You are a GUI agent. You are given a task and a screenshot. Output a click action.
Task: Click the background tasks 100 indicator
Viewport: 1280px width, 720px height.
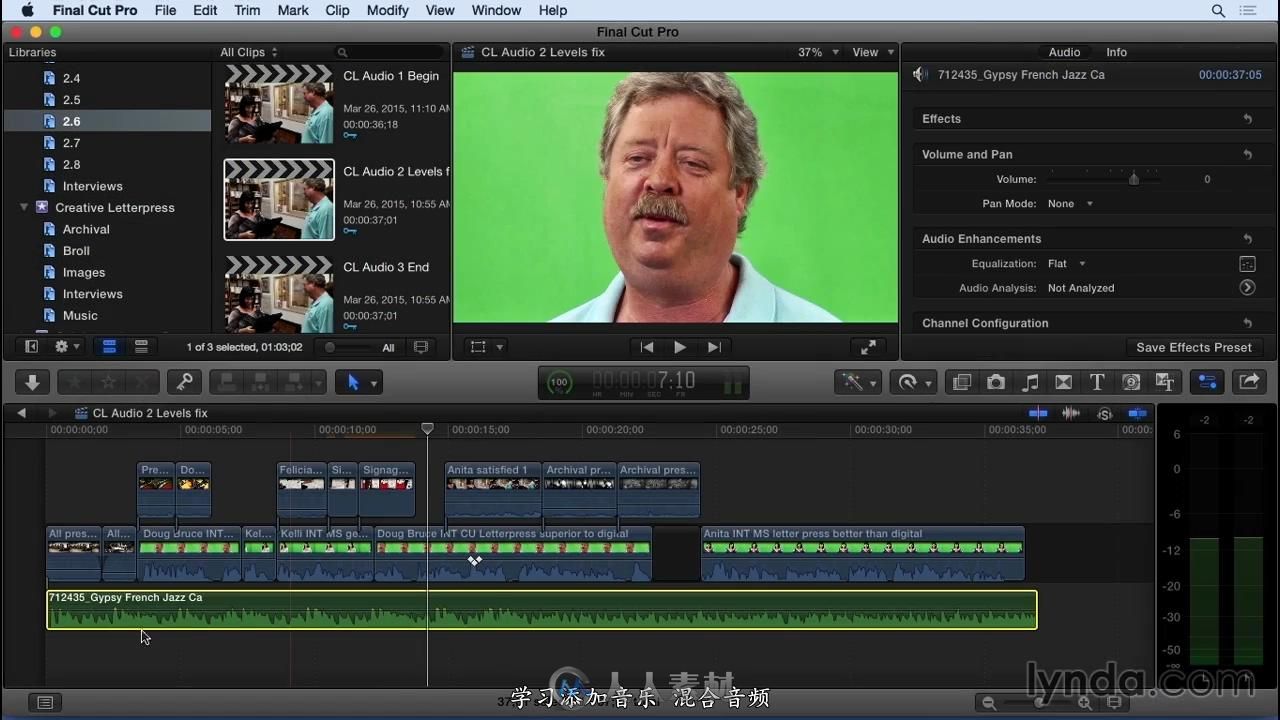[x=559, y=382]
